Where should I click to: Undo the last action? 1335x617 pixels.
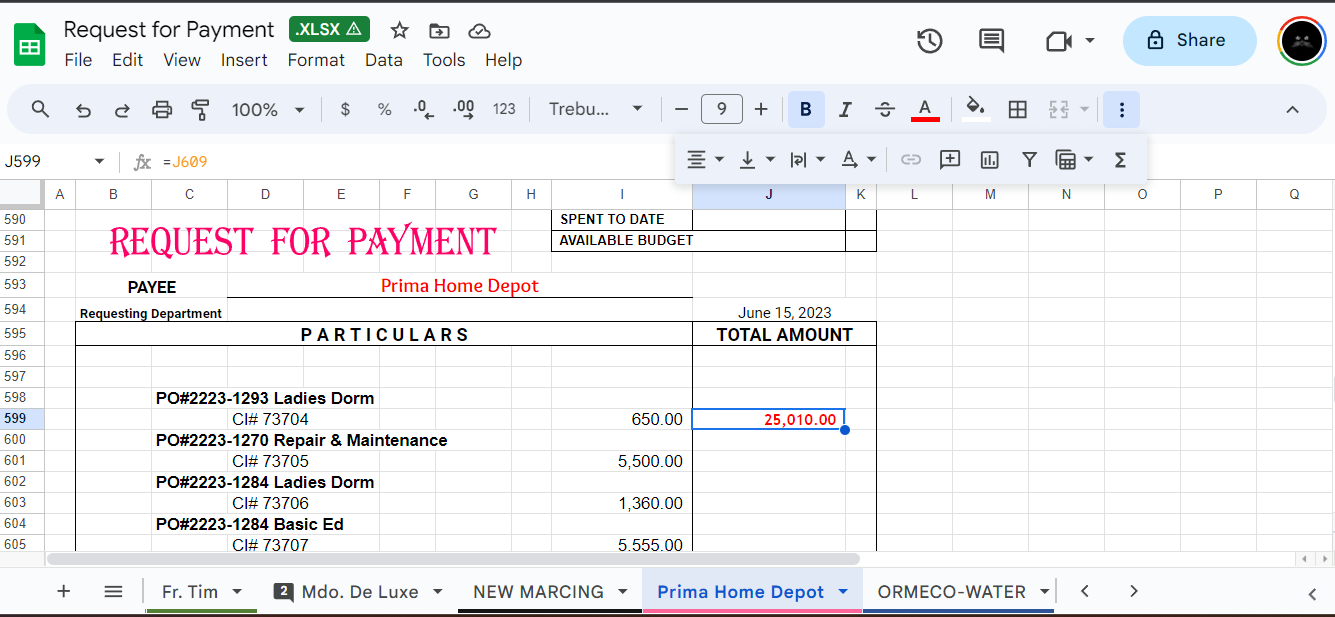click(84, 110)
